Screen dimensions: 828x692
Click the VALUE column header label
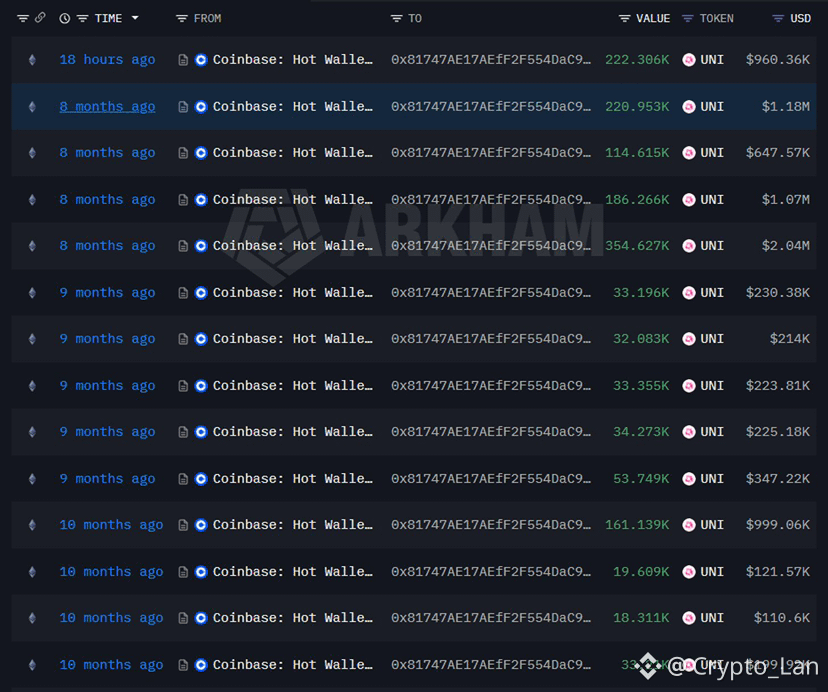pos(653,18)
